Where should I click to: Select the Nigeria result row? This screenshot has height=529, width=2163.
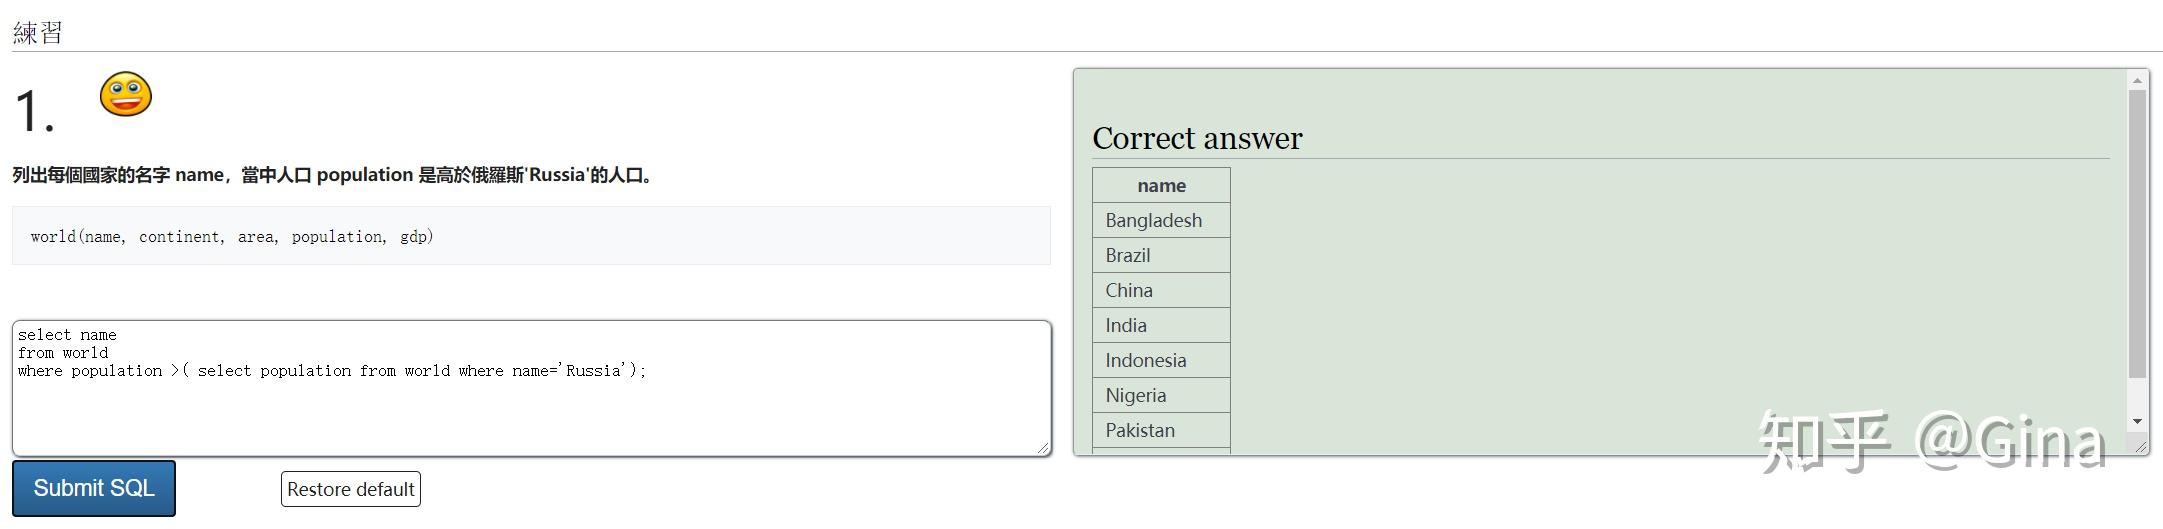(x=1161, y=395)
